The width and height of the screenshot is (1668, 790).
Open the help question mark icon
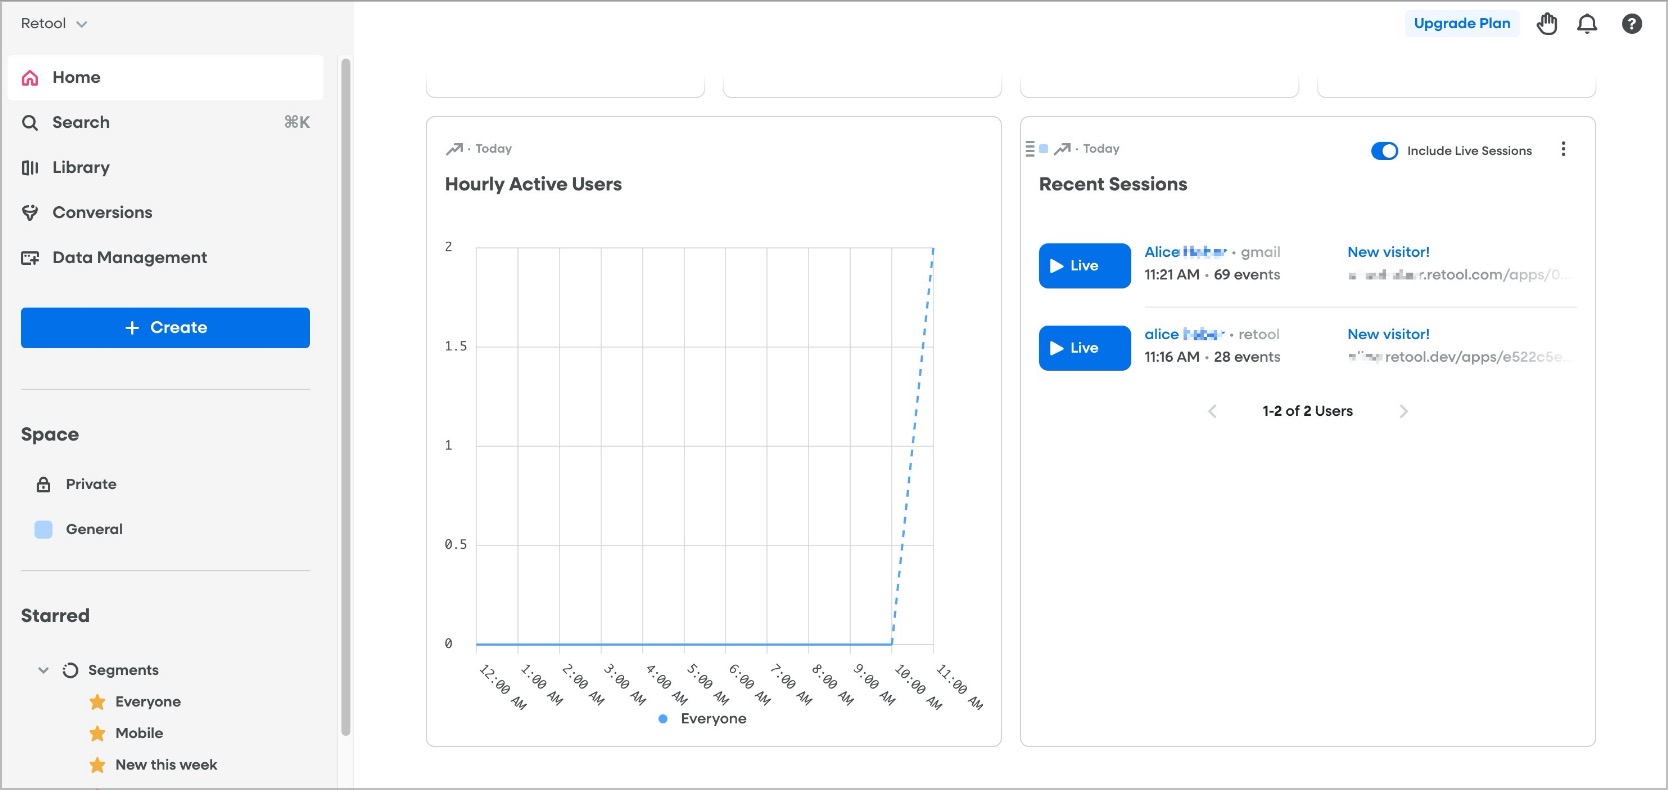pos(1631,24)
